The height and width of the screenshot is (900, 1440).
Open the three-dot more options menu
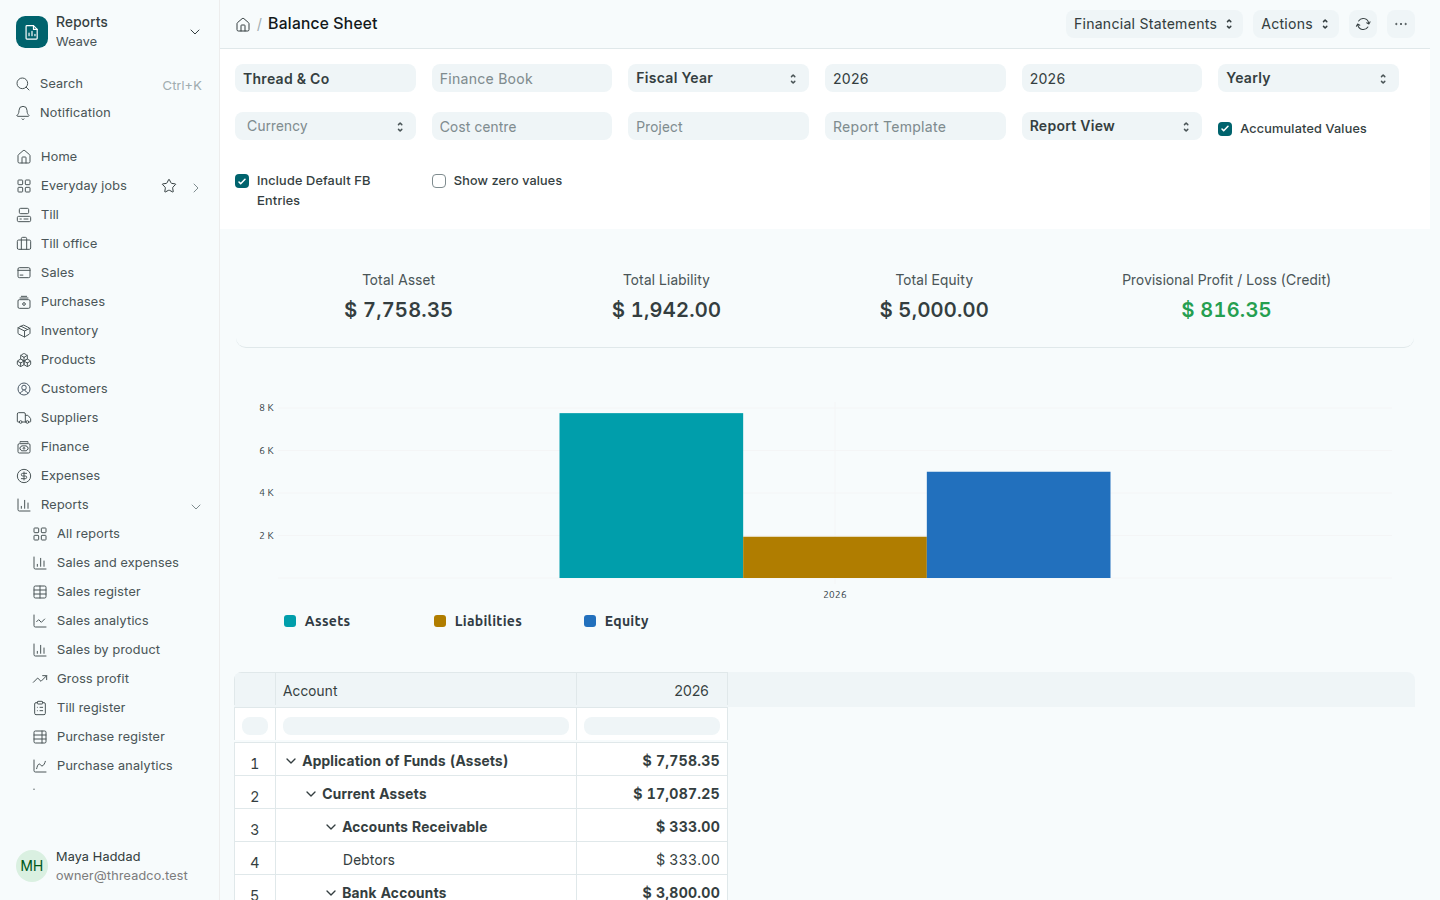pyautogui.click(x=1401, y=24)
